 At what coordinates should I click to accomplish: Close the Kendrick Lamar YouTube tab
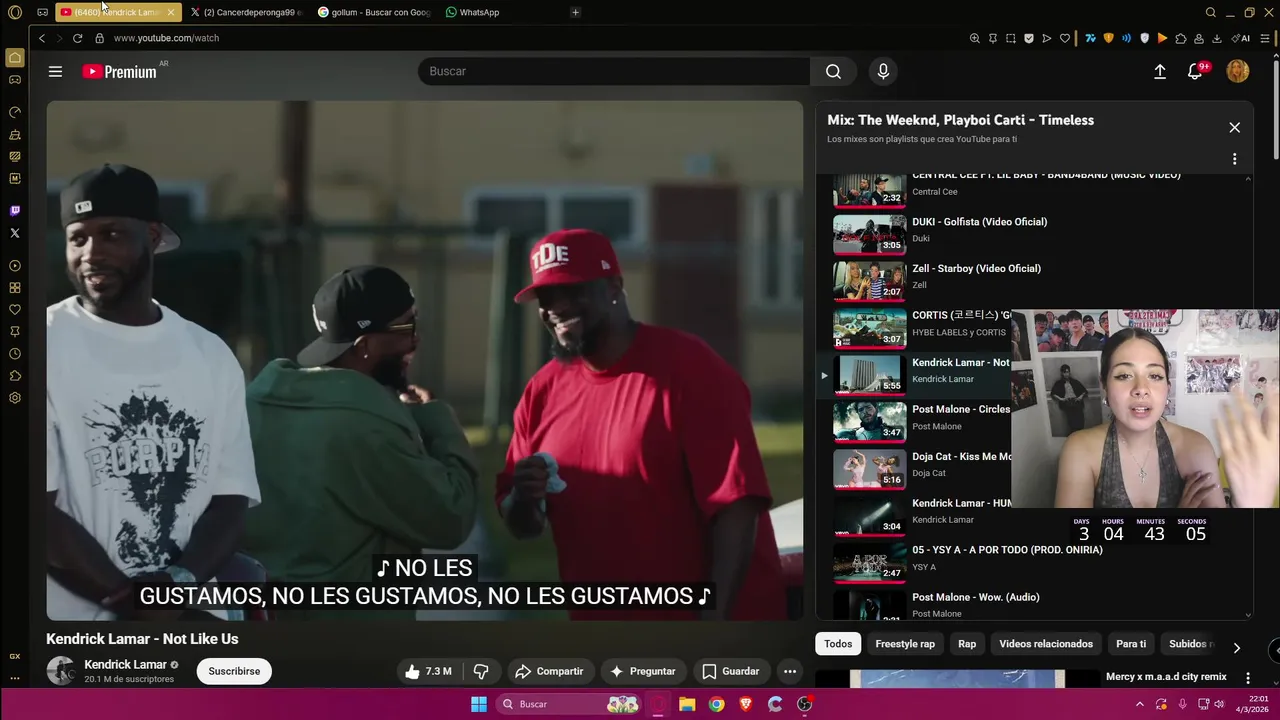click(x=171, y=12)
